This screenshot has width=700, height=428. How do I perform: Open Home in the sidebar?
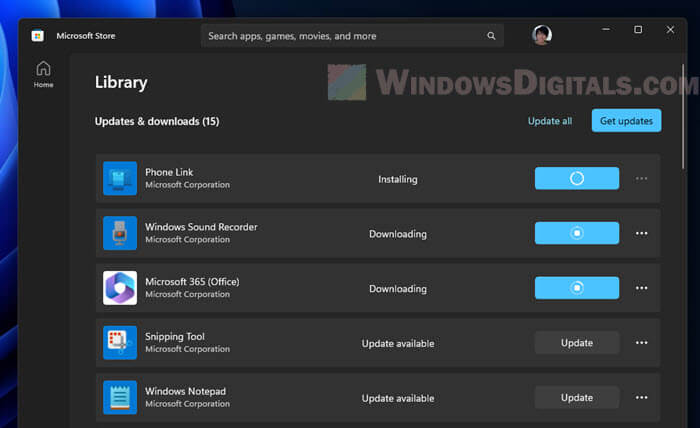pyautogui.click(x=43, y=74)
